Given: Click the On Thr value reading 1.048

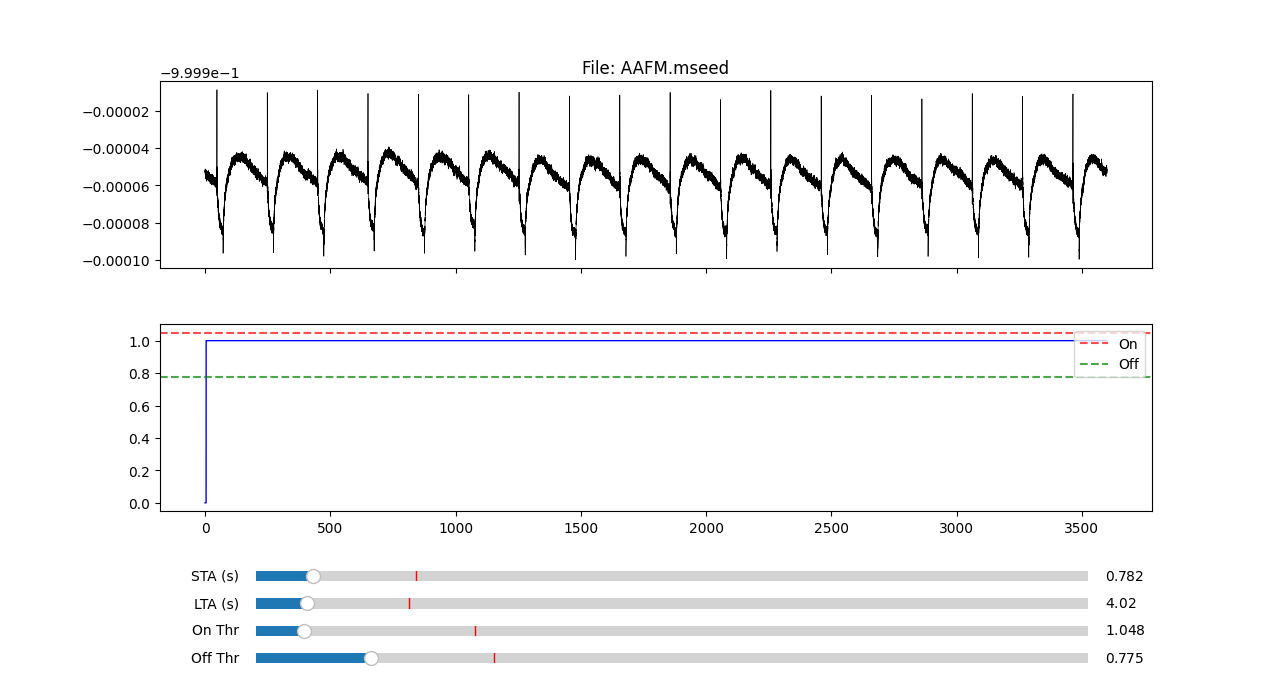Looking at the screenshot, I should 1125,631.
